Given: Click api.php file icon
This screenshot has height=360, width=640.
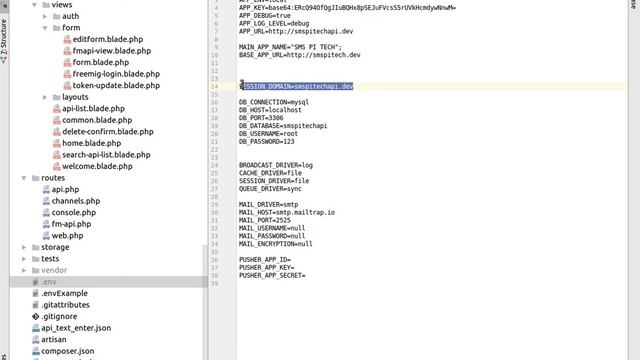Looking at the screenshot, I should pyautogui.click(x=46, y=189).
